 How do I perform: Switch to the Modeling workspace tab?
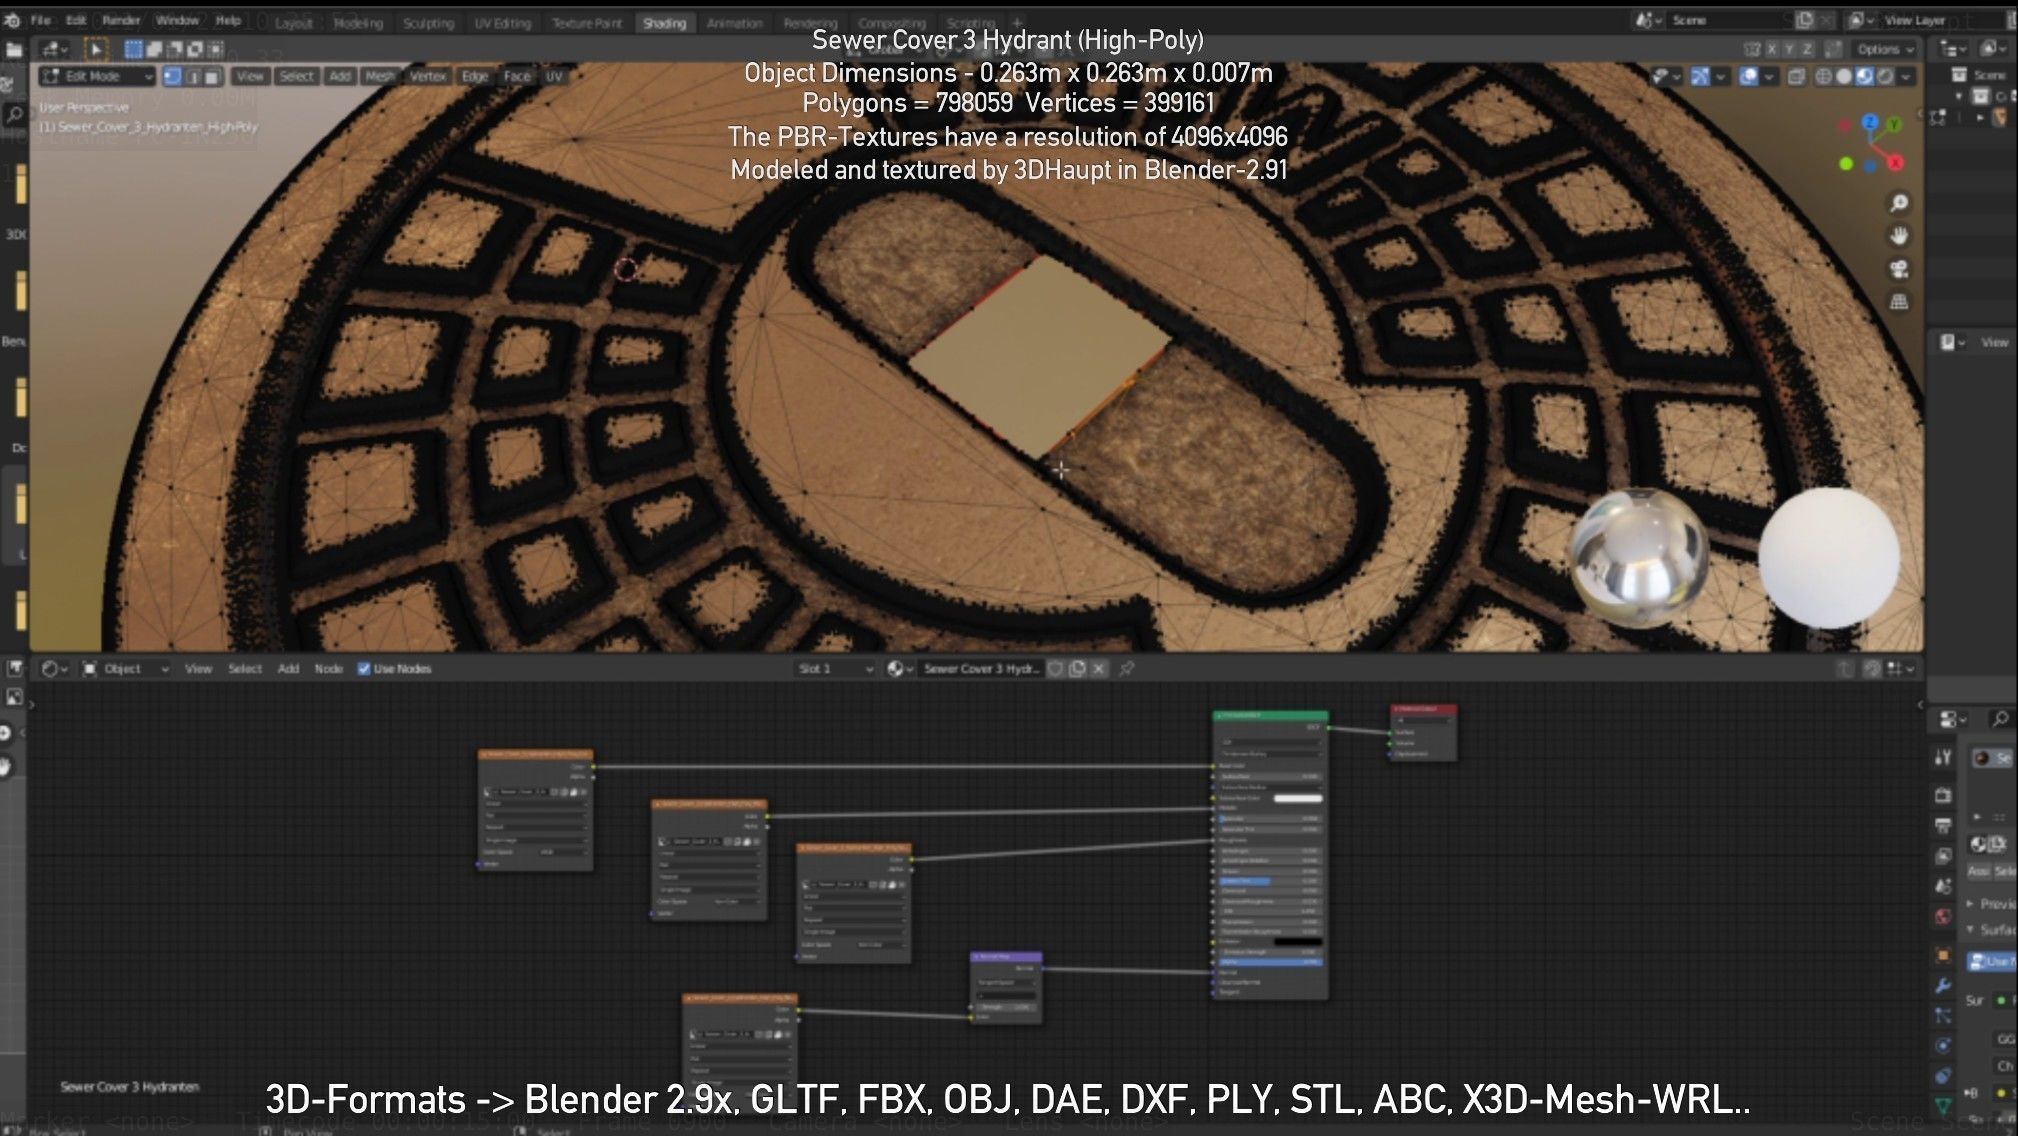(x=359, y=22)
